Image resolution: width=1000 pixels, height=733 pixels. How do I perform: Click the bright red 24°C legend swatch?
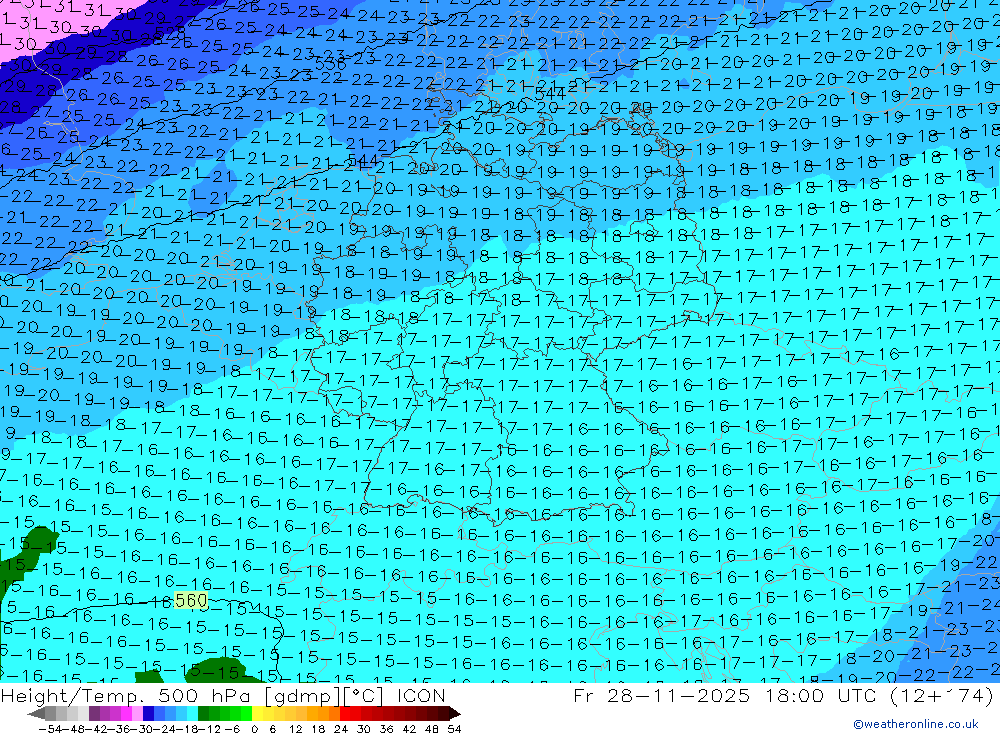coord(345,714)
